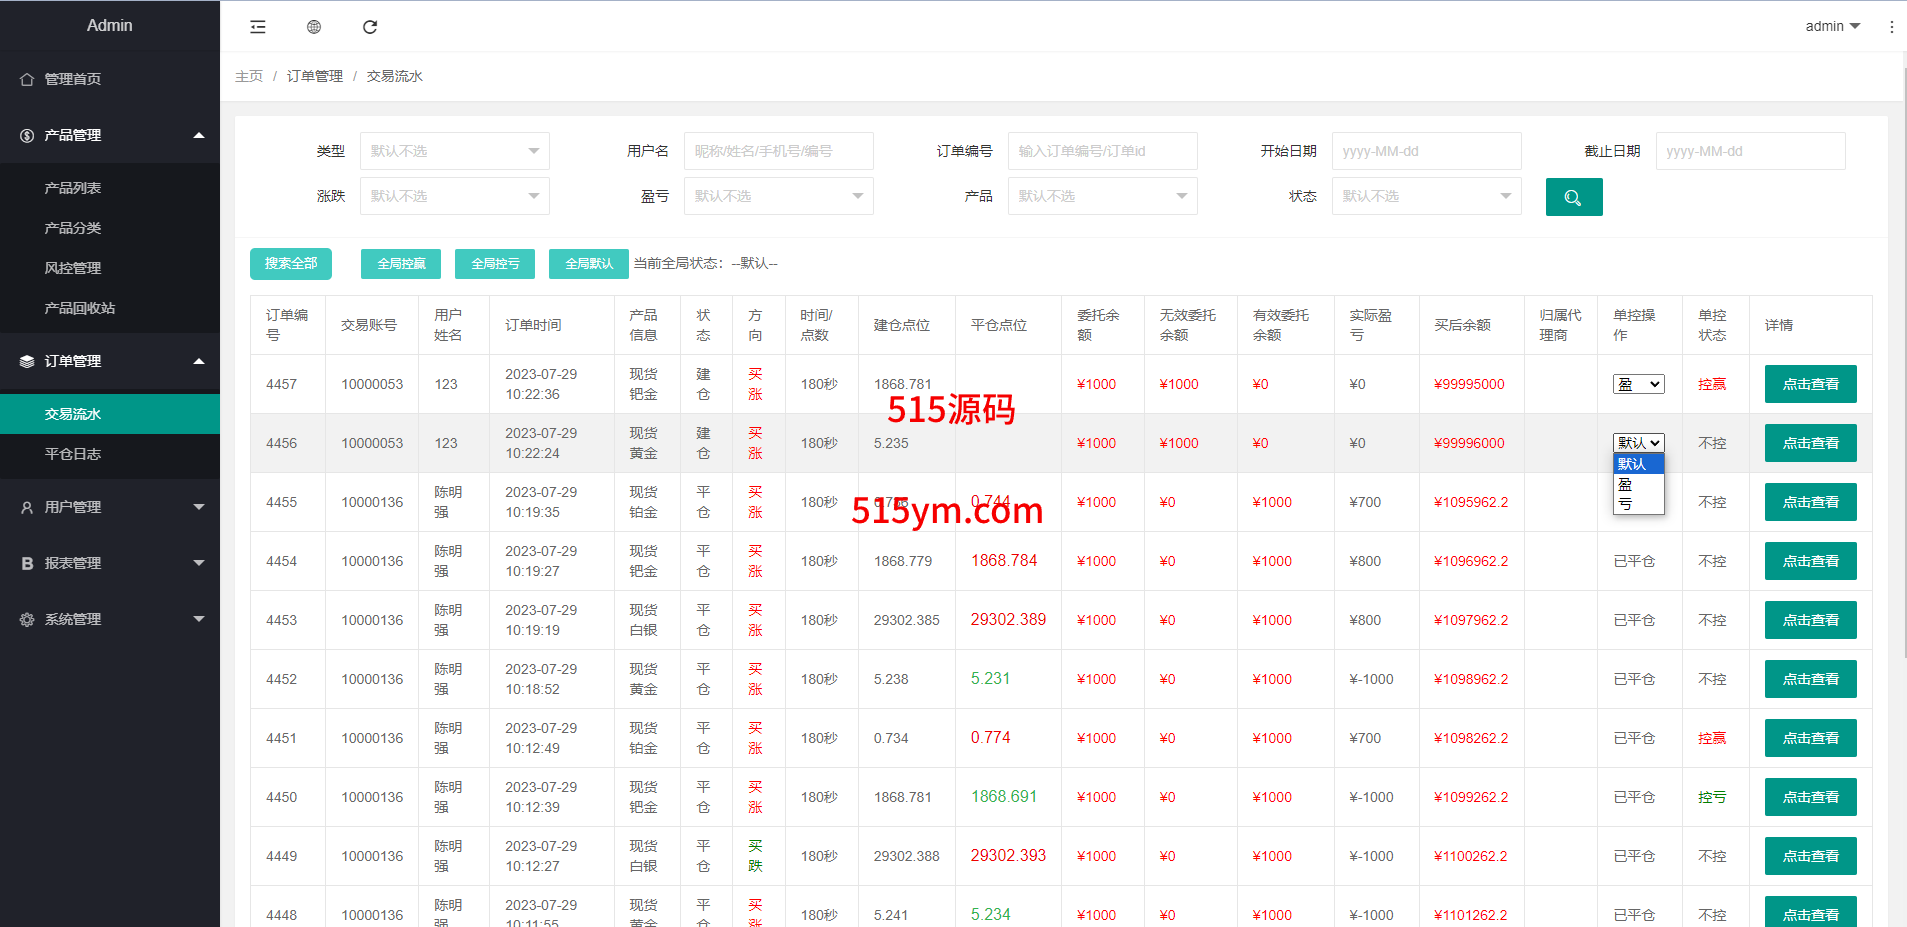Open 平仓日志 in the sidebar
This screenshot has width=1907, height=927.
pyautogui.click(x=73, y=454)
